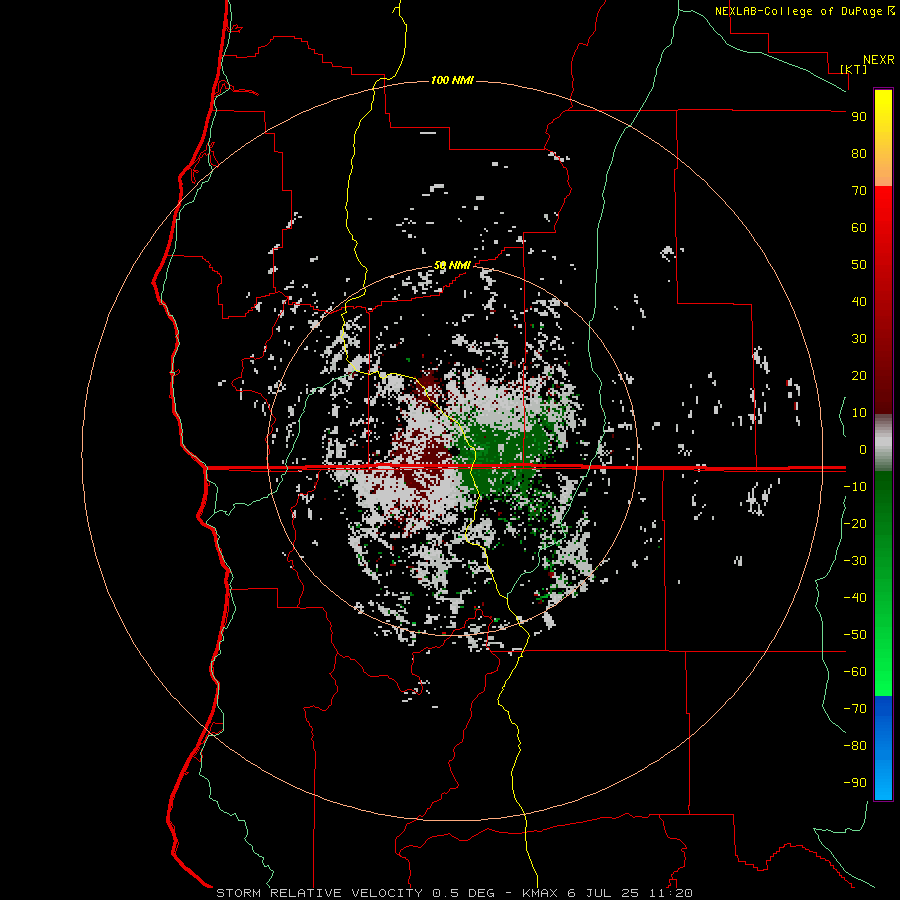The width and height of the screenshot is (900, 900).
Task: Select the positive 40 knot scale label
Action: 859,302
